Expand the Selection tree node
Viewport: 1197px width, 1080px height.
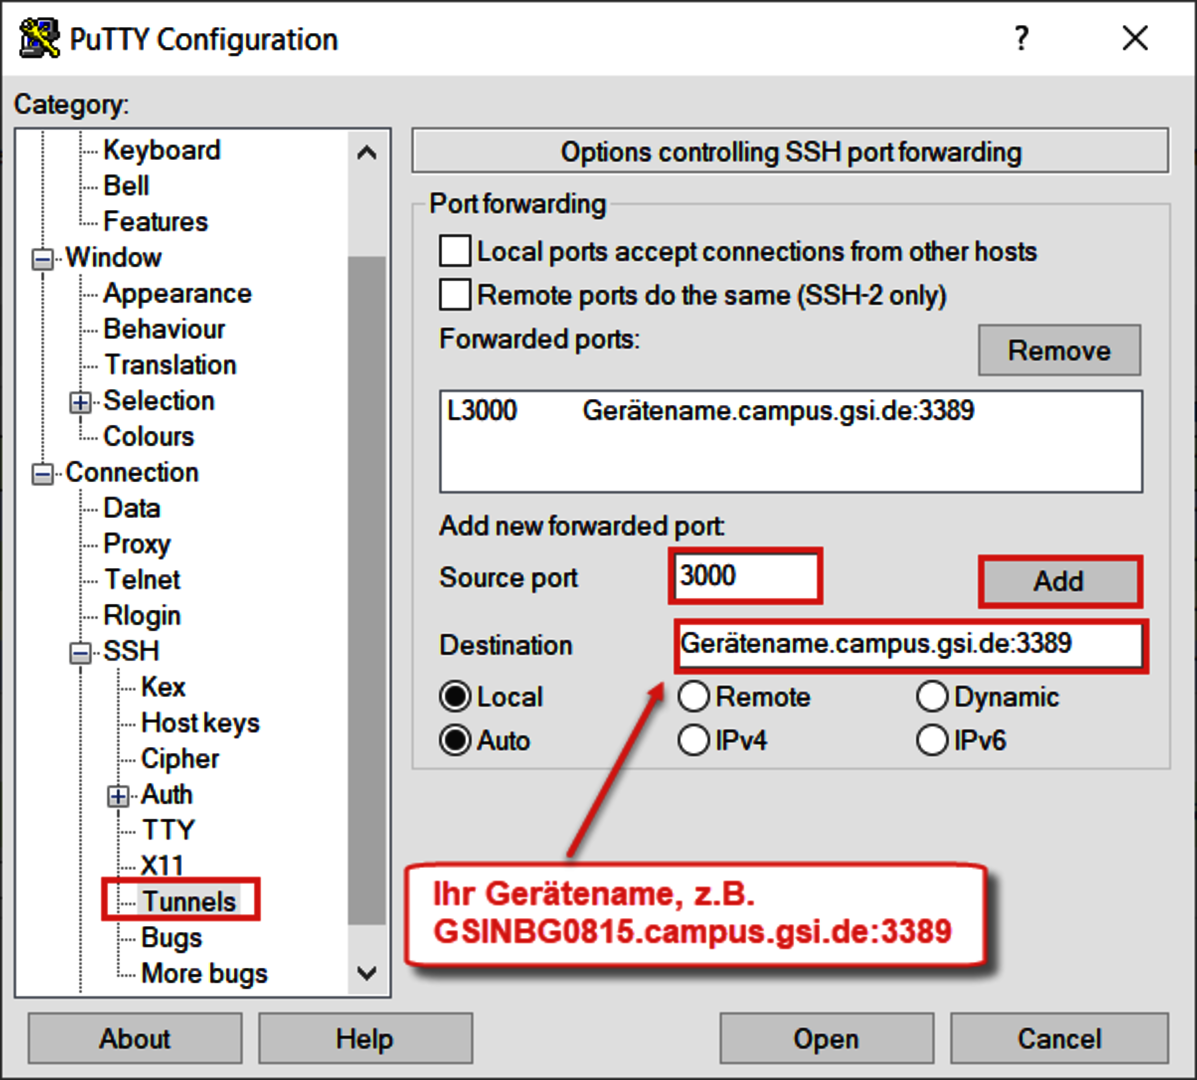tap(81, 402)
